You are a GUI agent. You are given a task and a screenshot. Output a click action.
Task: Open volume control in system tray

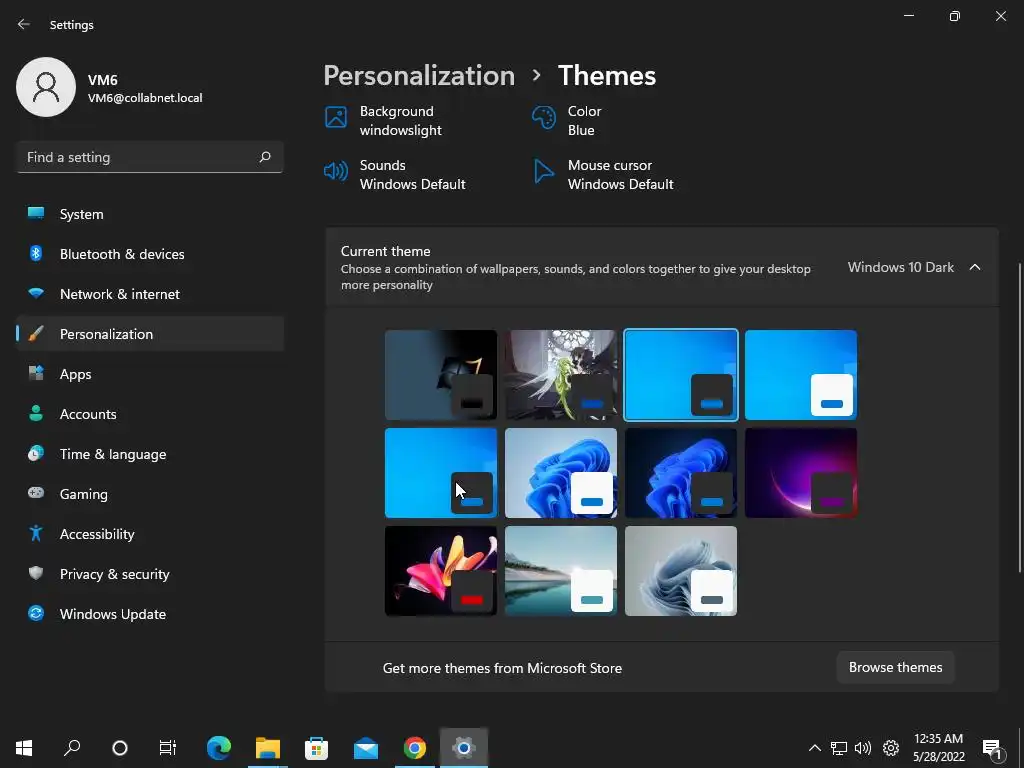(863, 748)
